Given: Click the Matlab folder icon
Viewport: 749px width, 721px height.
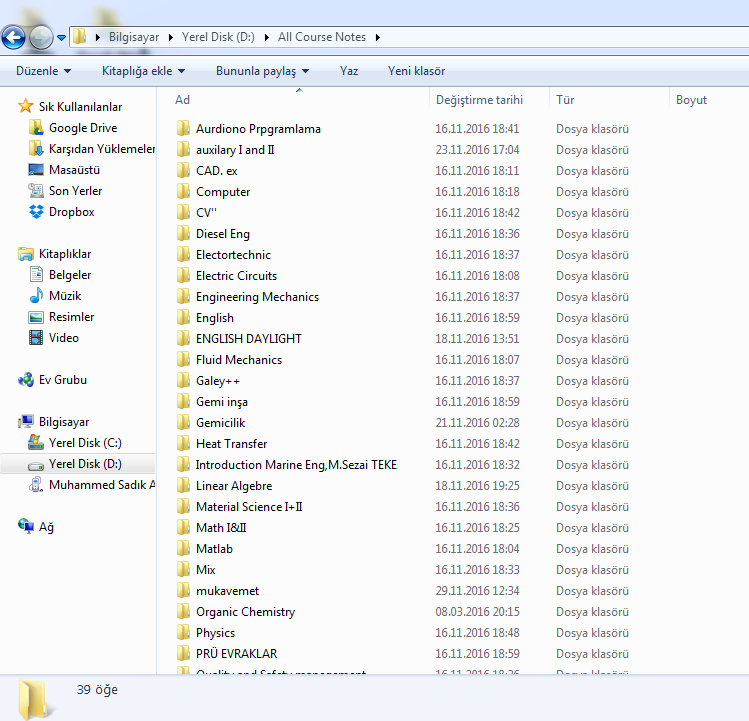Looking at the screenshot, I should coord(183,549).
